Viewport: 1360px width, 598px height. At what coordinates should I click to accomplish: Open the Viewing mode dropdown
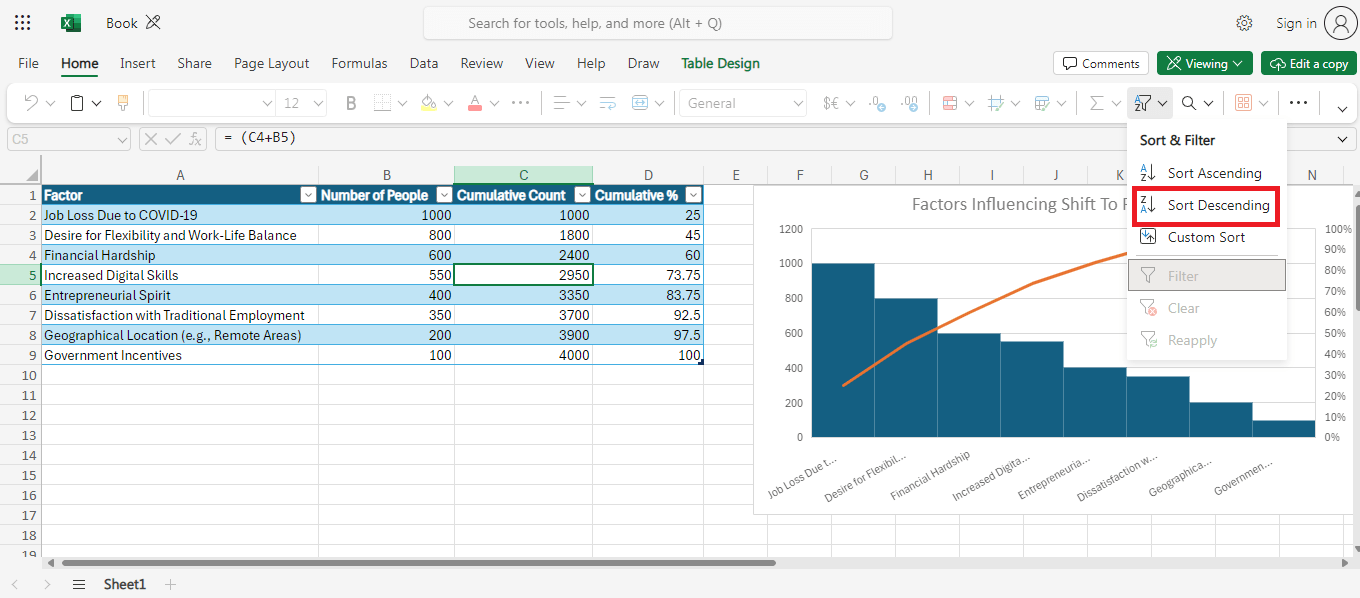[x=1204, y=63]
